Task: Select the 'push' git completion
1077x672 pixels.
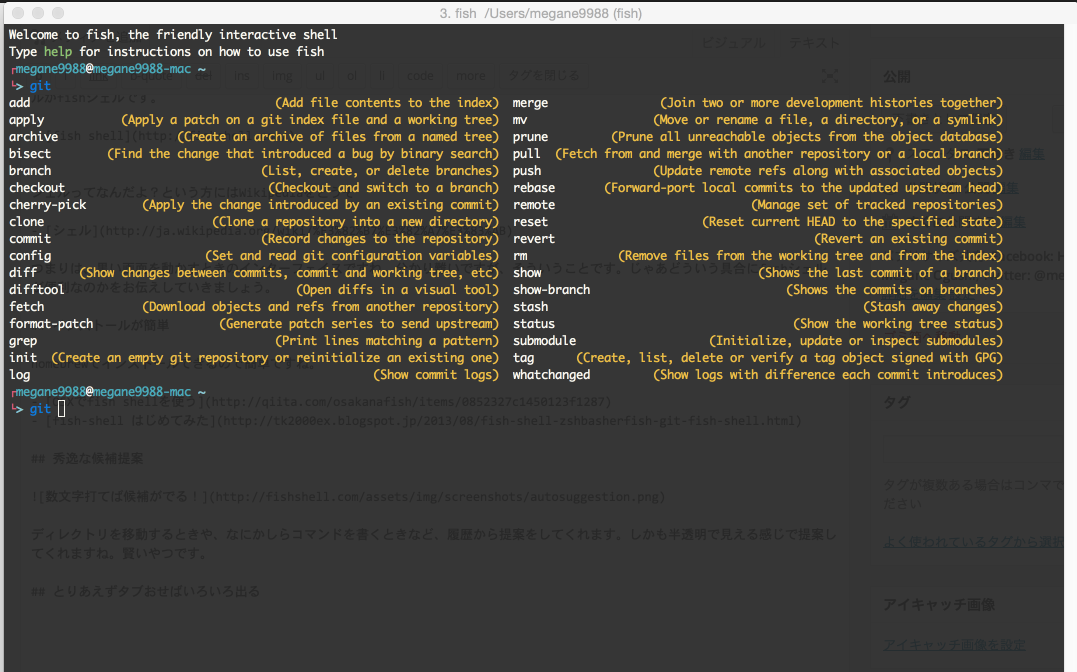Action: pos(526,171)
